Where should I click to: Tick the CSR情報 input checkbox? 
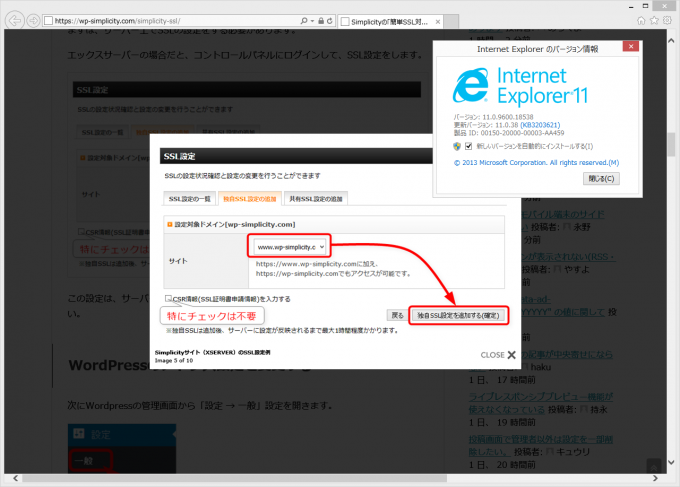168,298
